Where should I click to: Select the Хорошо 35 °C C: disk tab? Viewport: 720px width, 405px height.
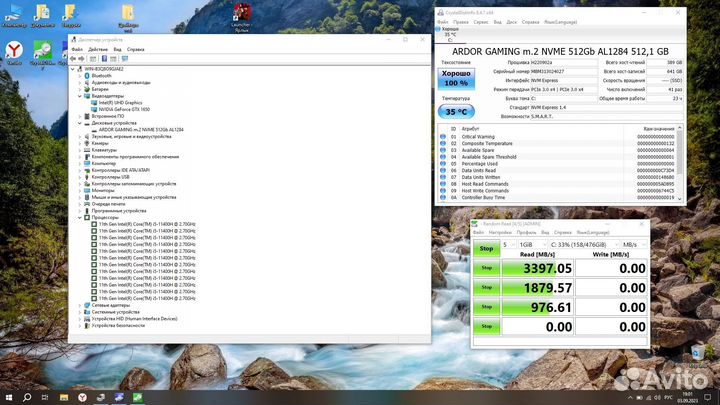click(449, 34)
